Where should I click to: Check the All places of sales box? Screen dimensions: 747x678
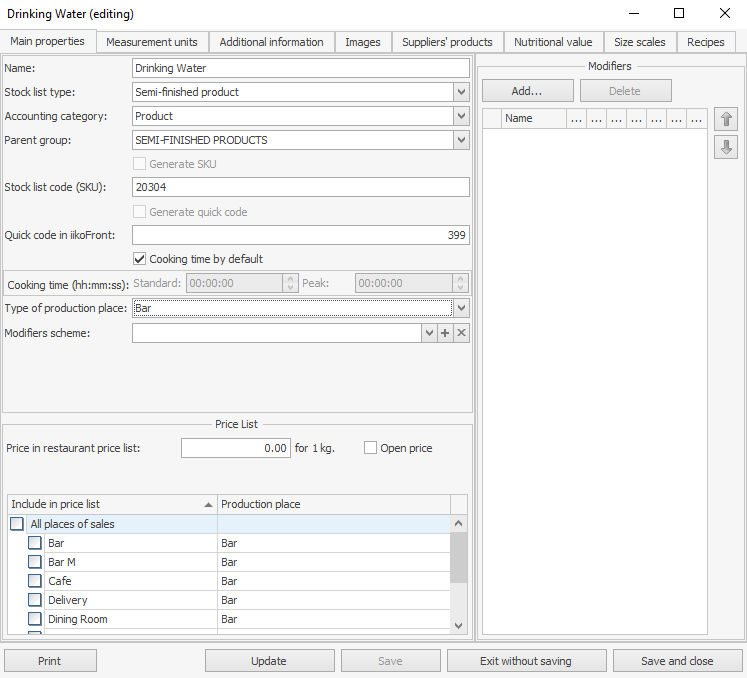[17, 524]
